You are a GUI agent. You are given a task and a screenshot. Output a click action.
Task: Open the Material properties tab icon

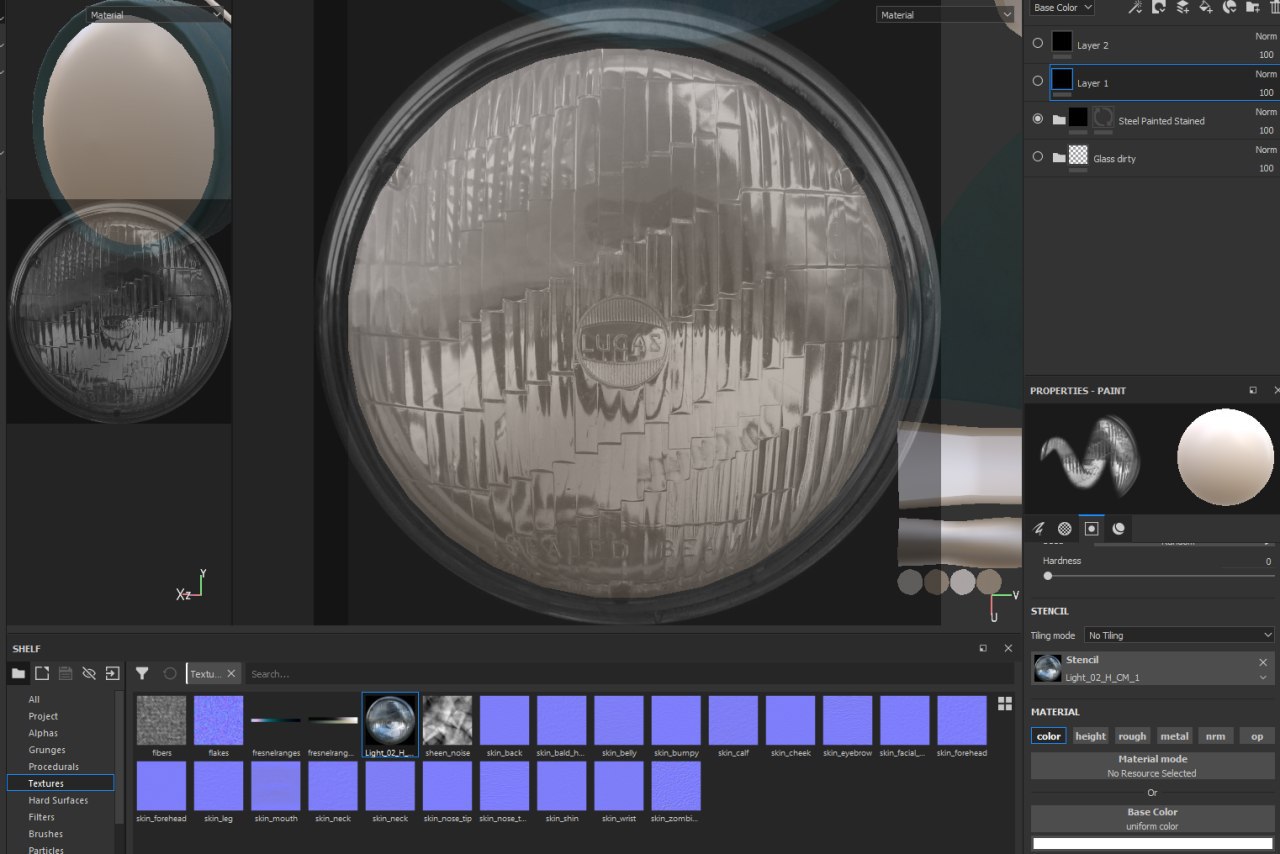point(1118,528)
